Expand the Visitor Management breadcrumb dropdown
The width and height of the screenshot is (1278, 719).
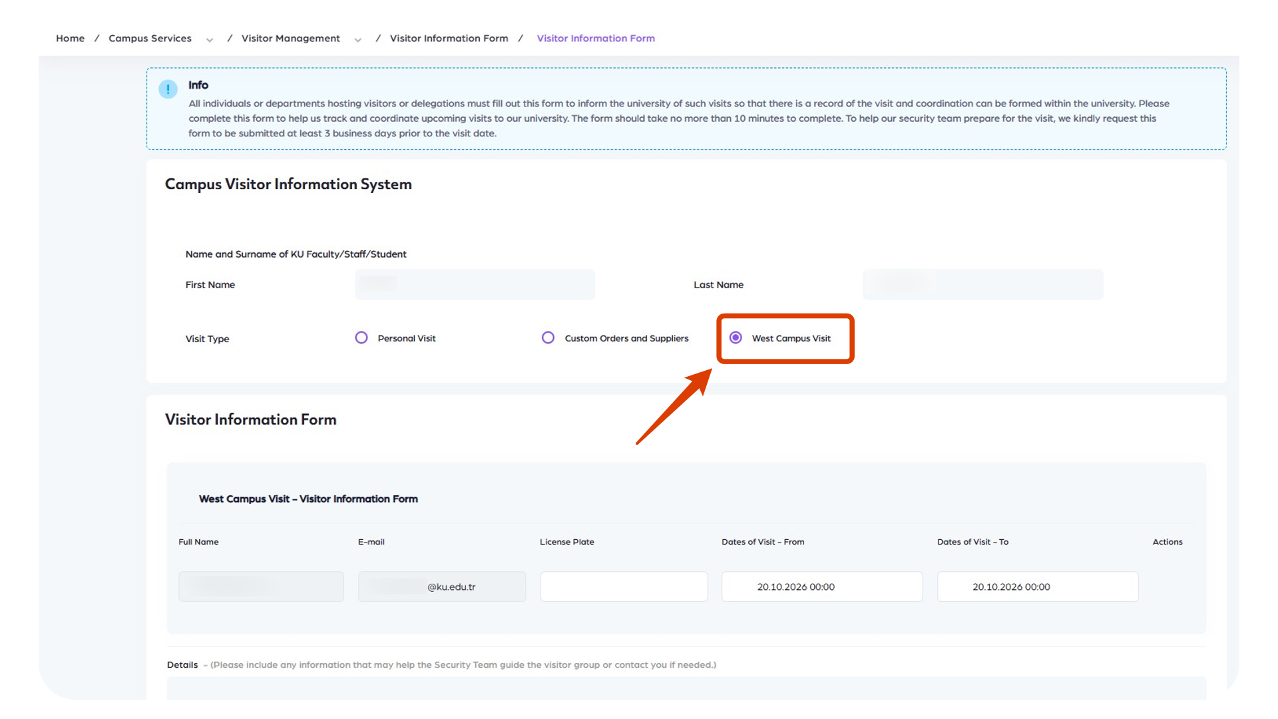[x=358, y=40]
